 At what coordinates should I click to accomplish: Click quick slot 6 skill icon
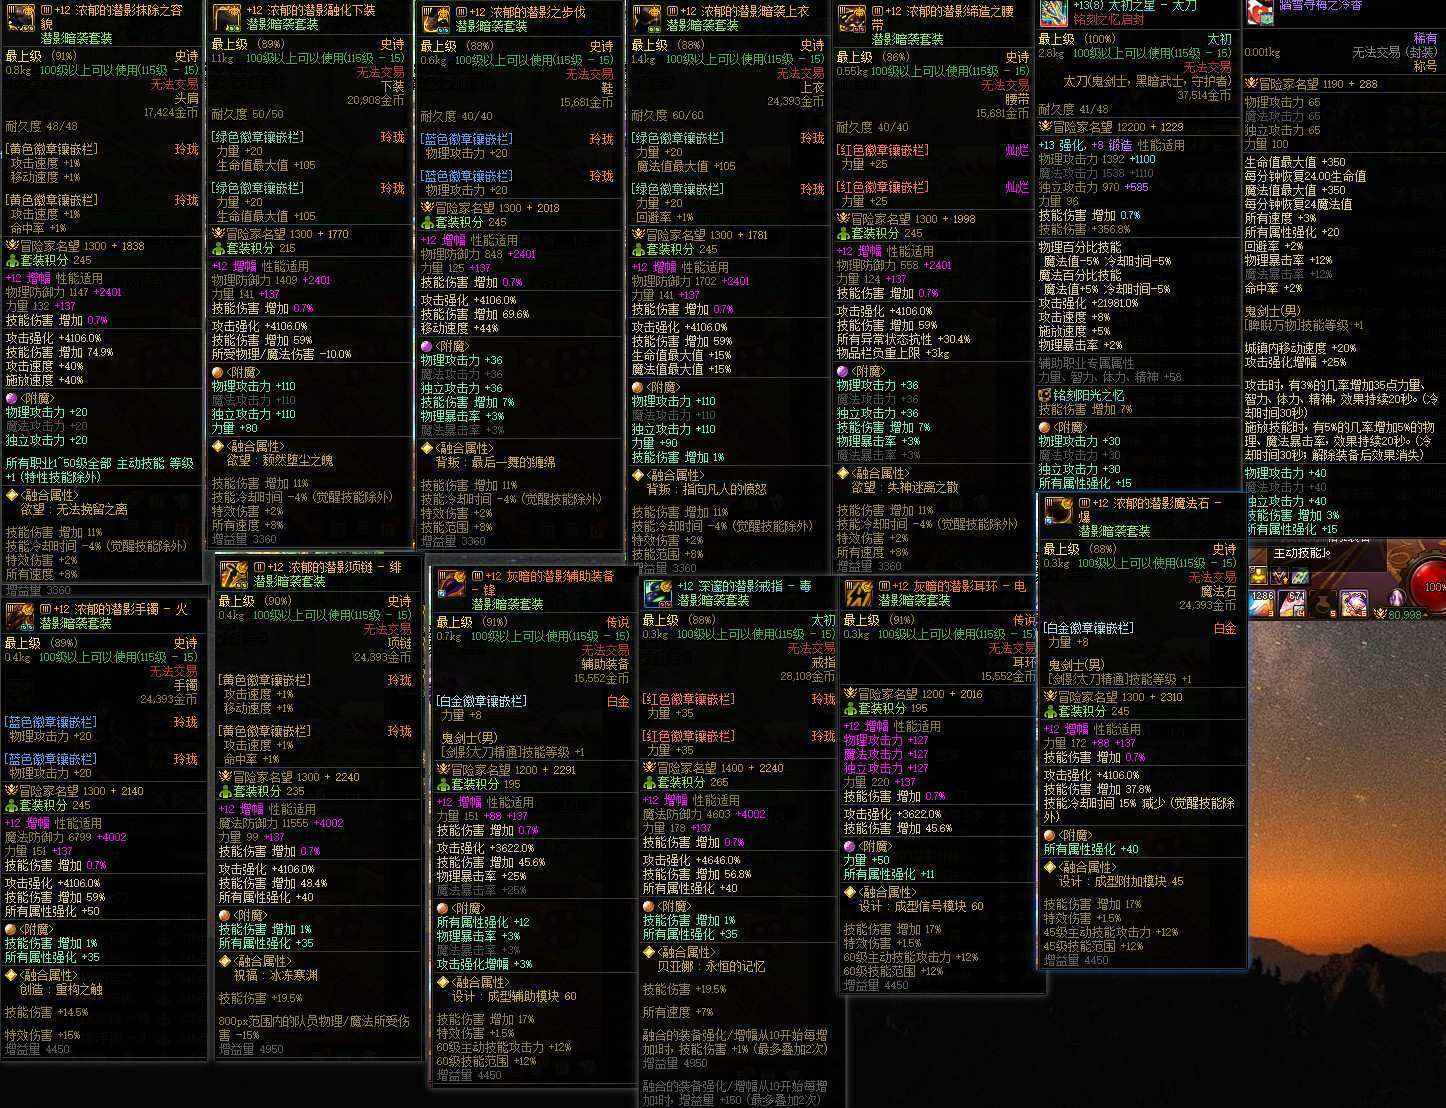coord(1354,603)
